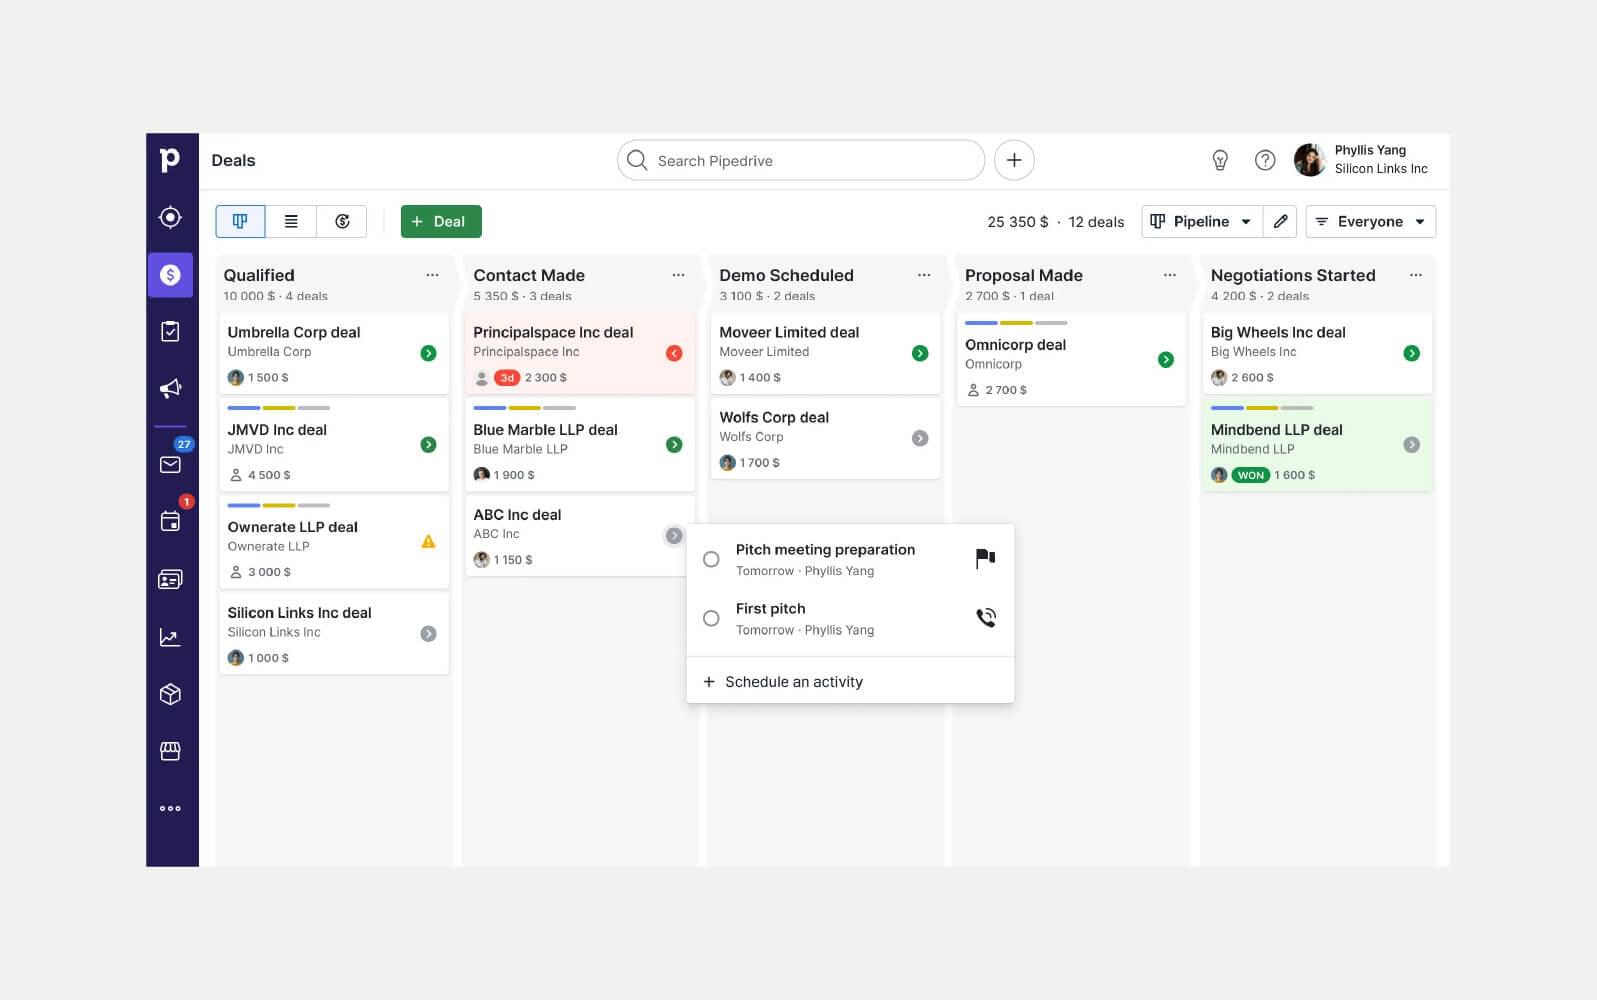Click the green activity arrow on Omnicorp deal

(x=1166, y=360)
